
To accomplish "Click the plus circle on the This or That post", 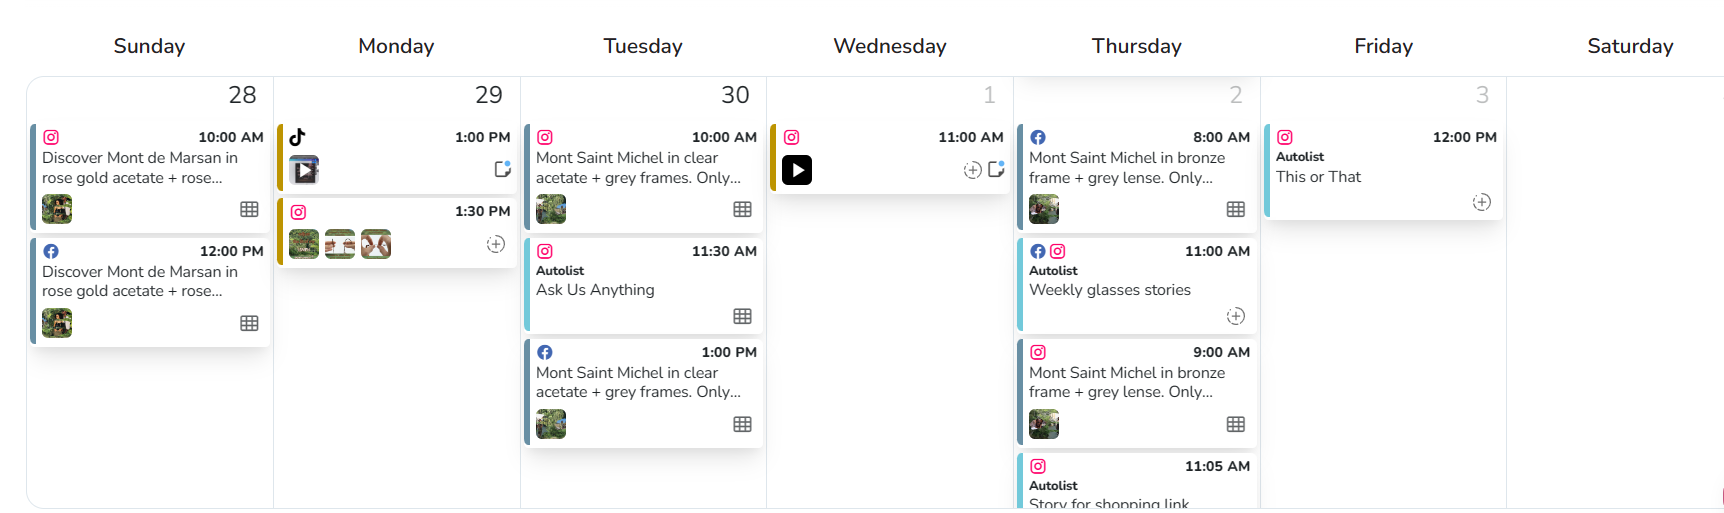I will [1482, 202].
